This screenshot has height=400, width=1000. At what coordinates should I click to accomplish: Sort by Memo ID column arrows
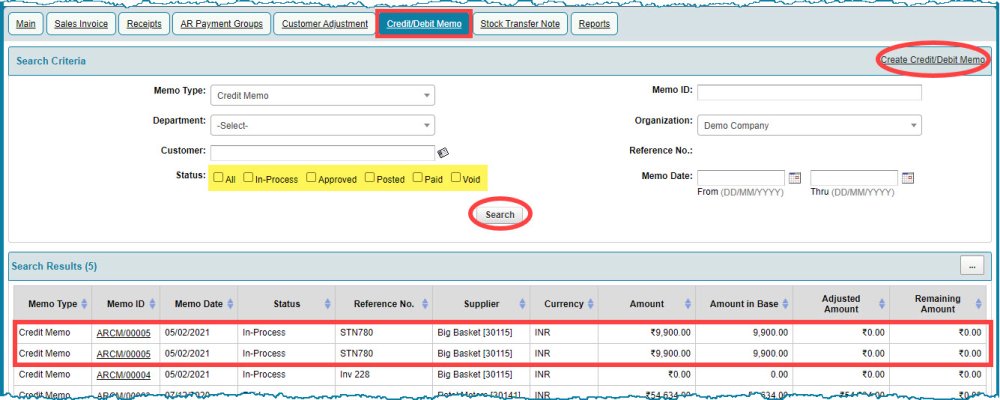(152, 304)
